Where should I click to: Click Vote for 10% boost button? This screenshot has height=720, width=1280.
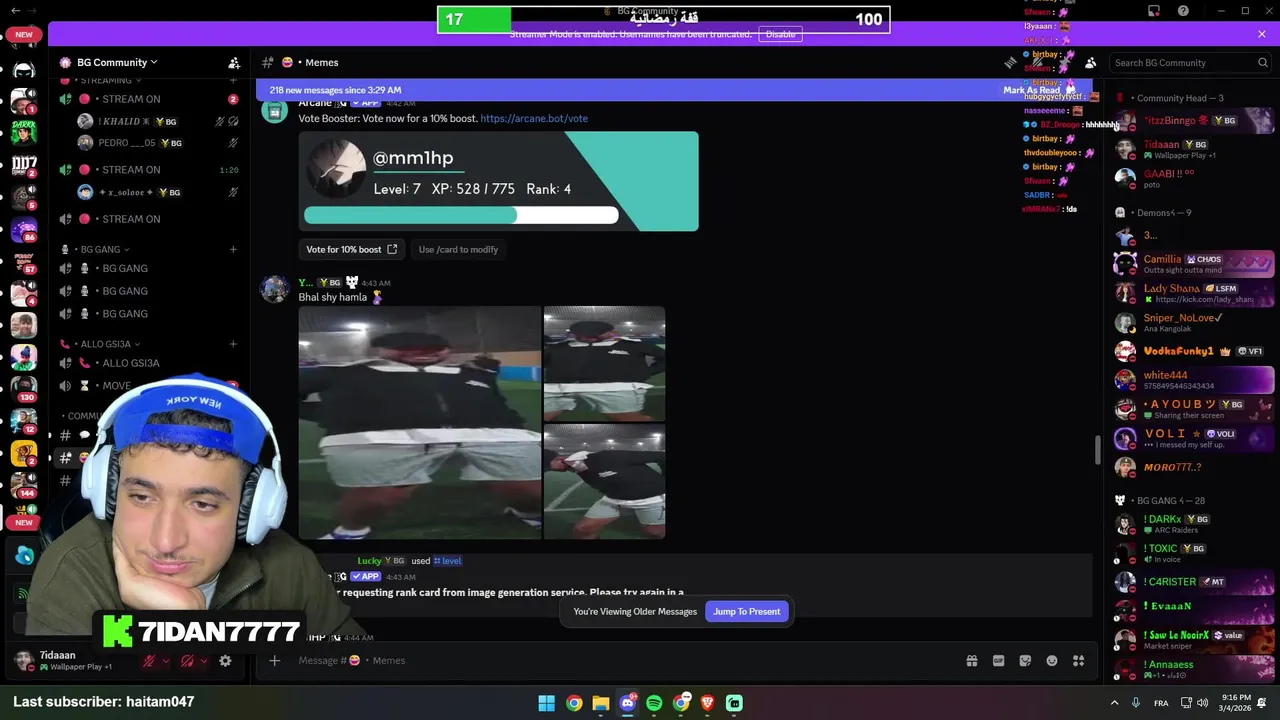(x=351, y=249)
